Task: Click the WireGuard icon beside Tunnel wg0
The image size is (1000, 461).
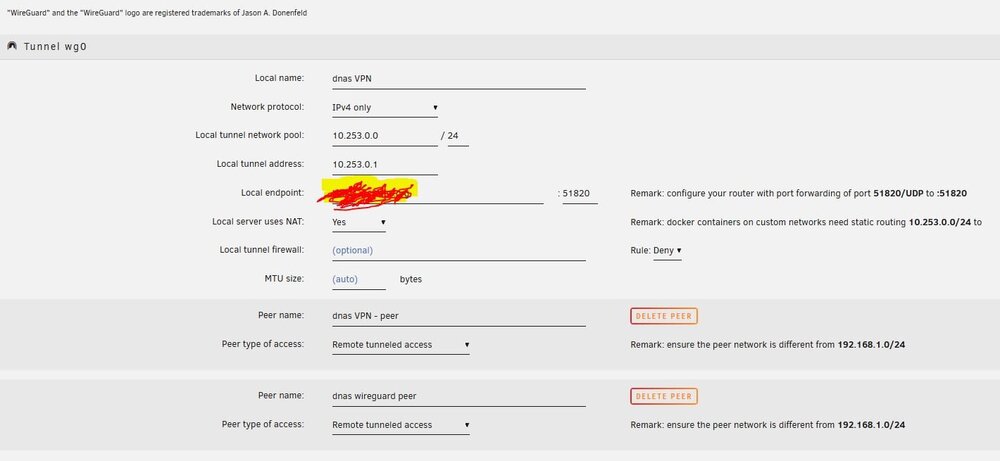Action: point(12,46)
